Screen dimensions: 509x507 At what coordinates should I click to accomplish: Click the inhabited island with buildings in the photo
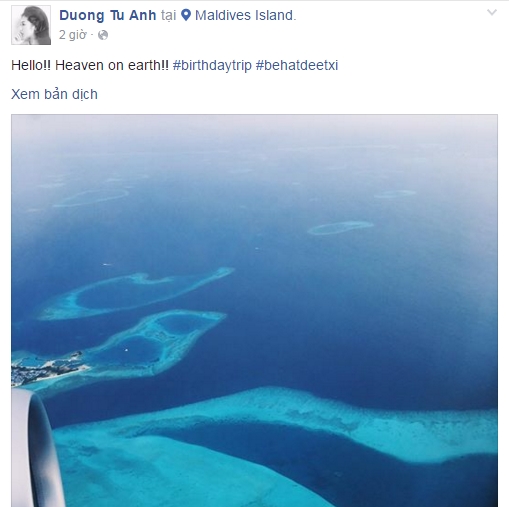[47, 368]
